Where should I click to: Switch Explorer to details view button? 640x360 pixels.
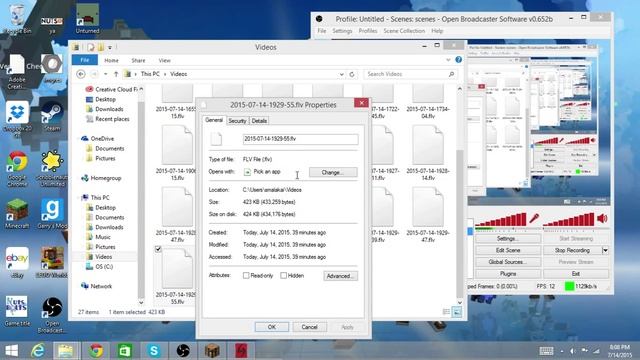(x=447, y=312)
